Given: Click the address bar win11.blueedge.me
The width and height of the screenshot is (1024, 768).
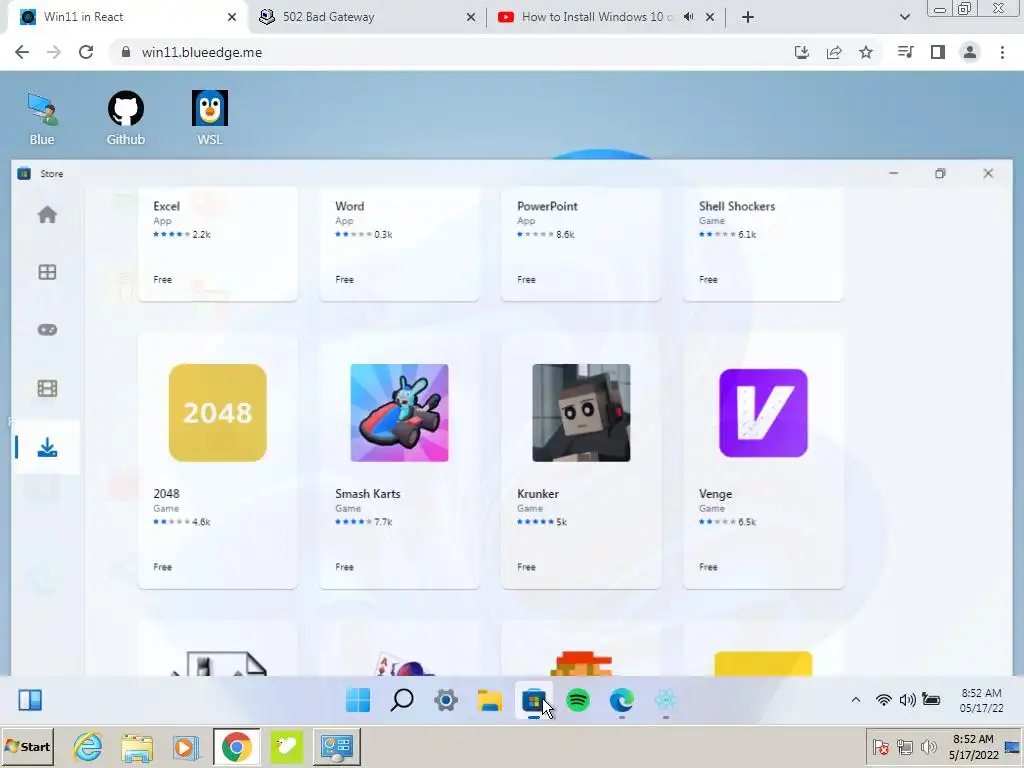Looking at the screenshot, I should pos(202,52).
